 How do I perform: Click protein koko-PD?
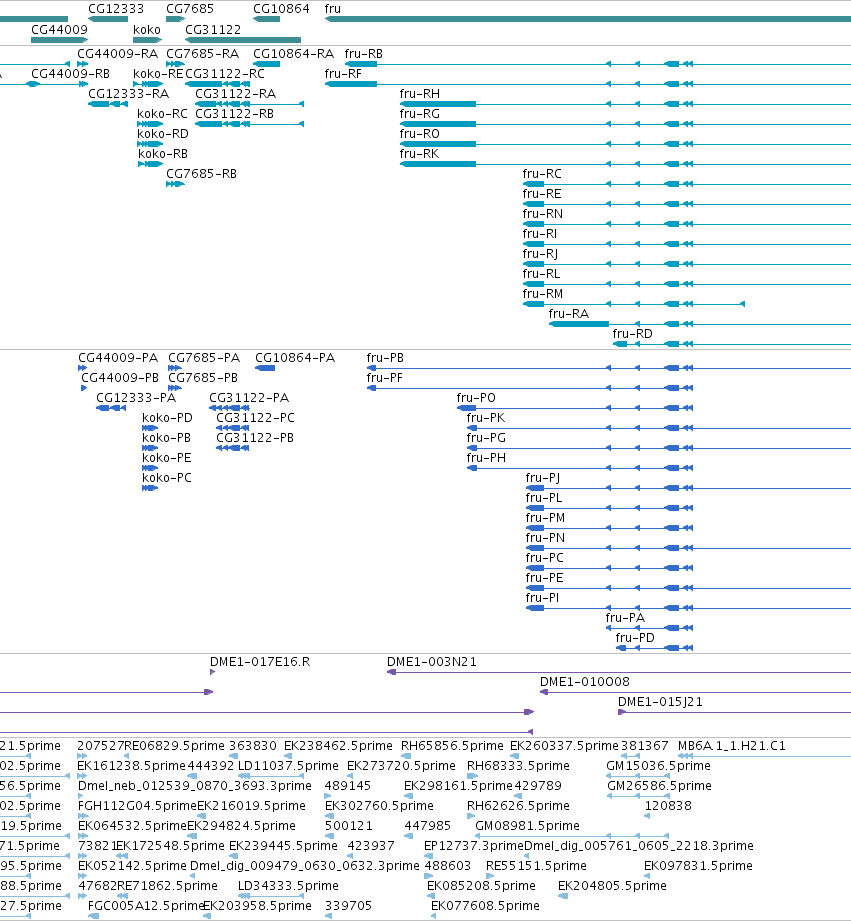click(x=167, y=418)
